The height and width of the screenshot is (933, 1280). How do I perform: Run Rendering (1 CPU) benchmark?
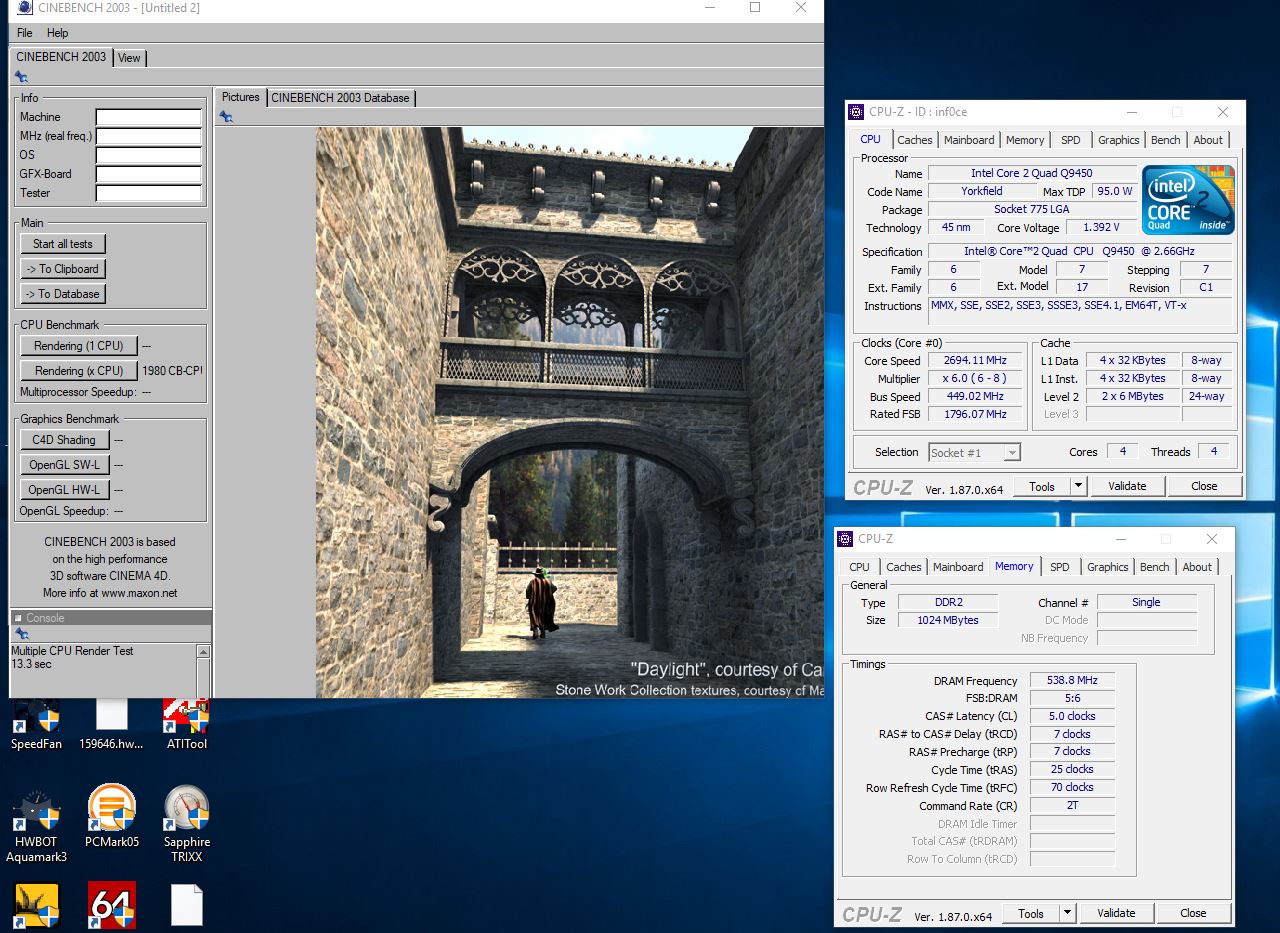pyautogui.click(x=79, y=346)
